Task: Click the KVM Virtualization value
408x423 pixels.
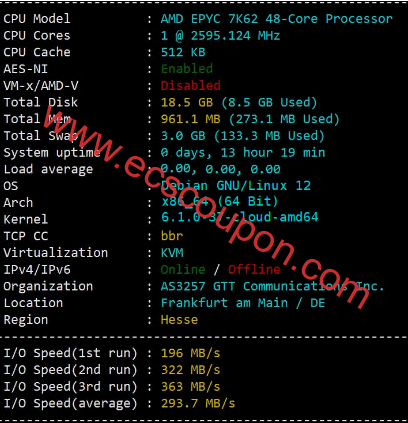Action: (x=172, y=253)
